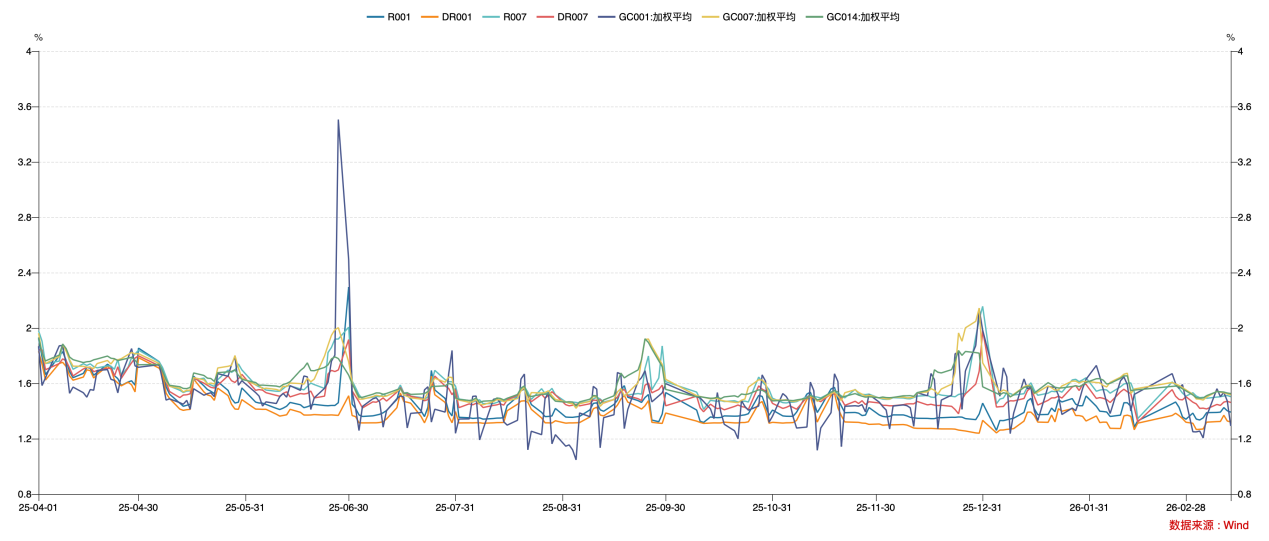Screen dimensions: 1269x541
Task: Click the yellow GC007 legend line marker
Action: point(713,17)
